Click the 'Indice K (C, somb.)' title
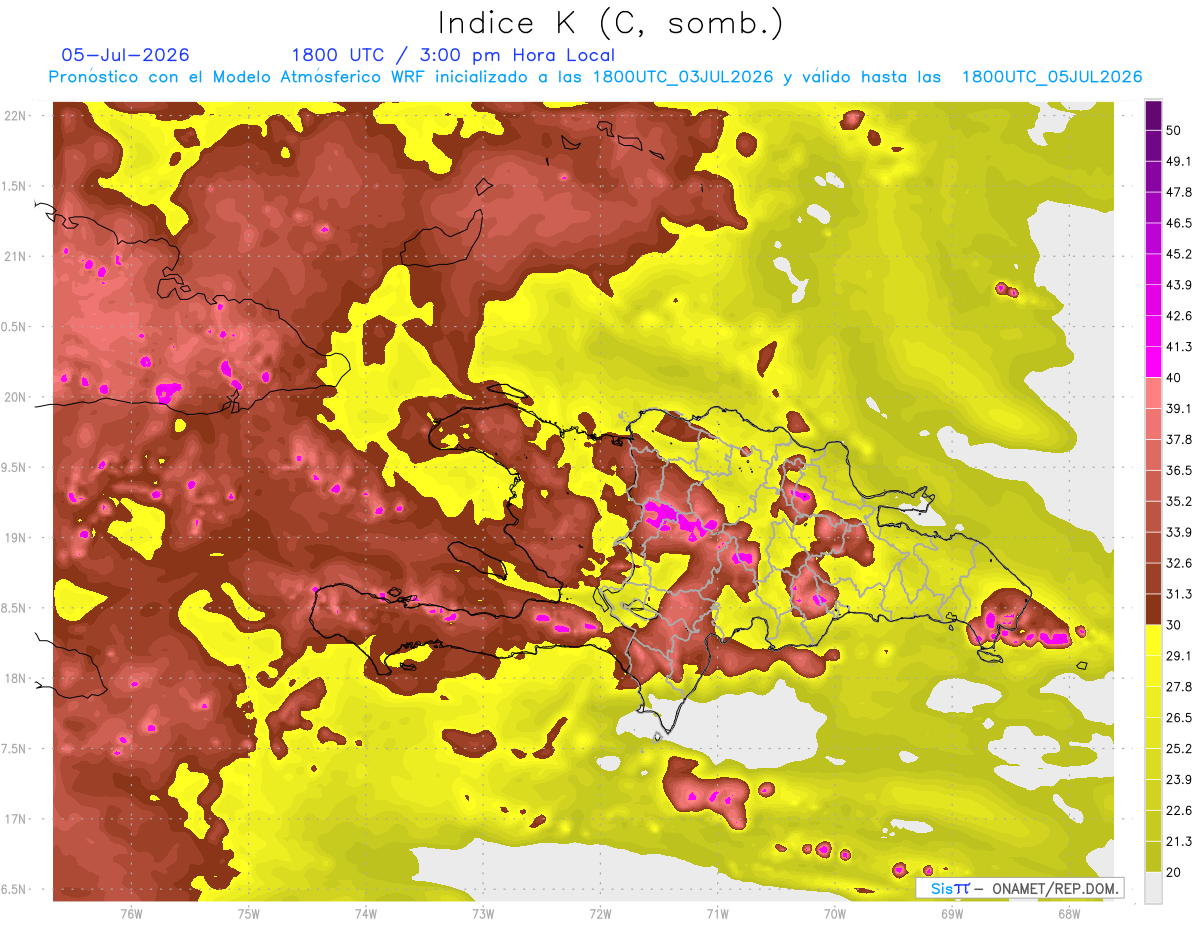The image size is (1200, 927). (x=610, y=23)
